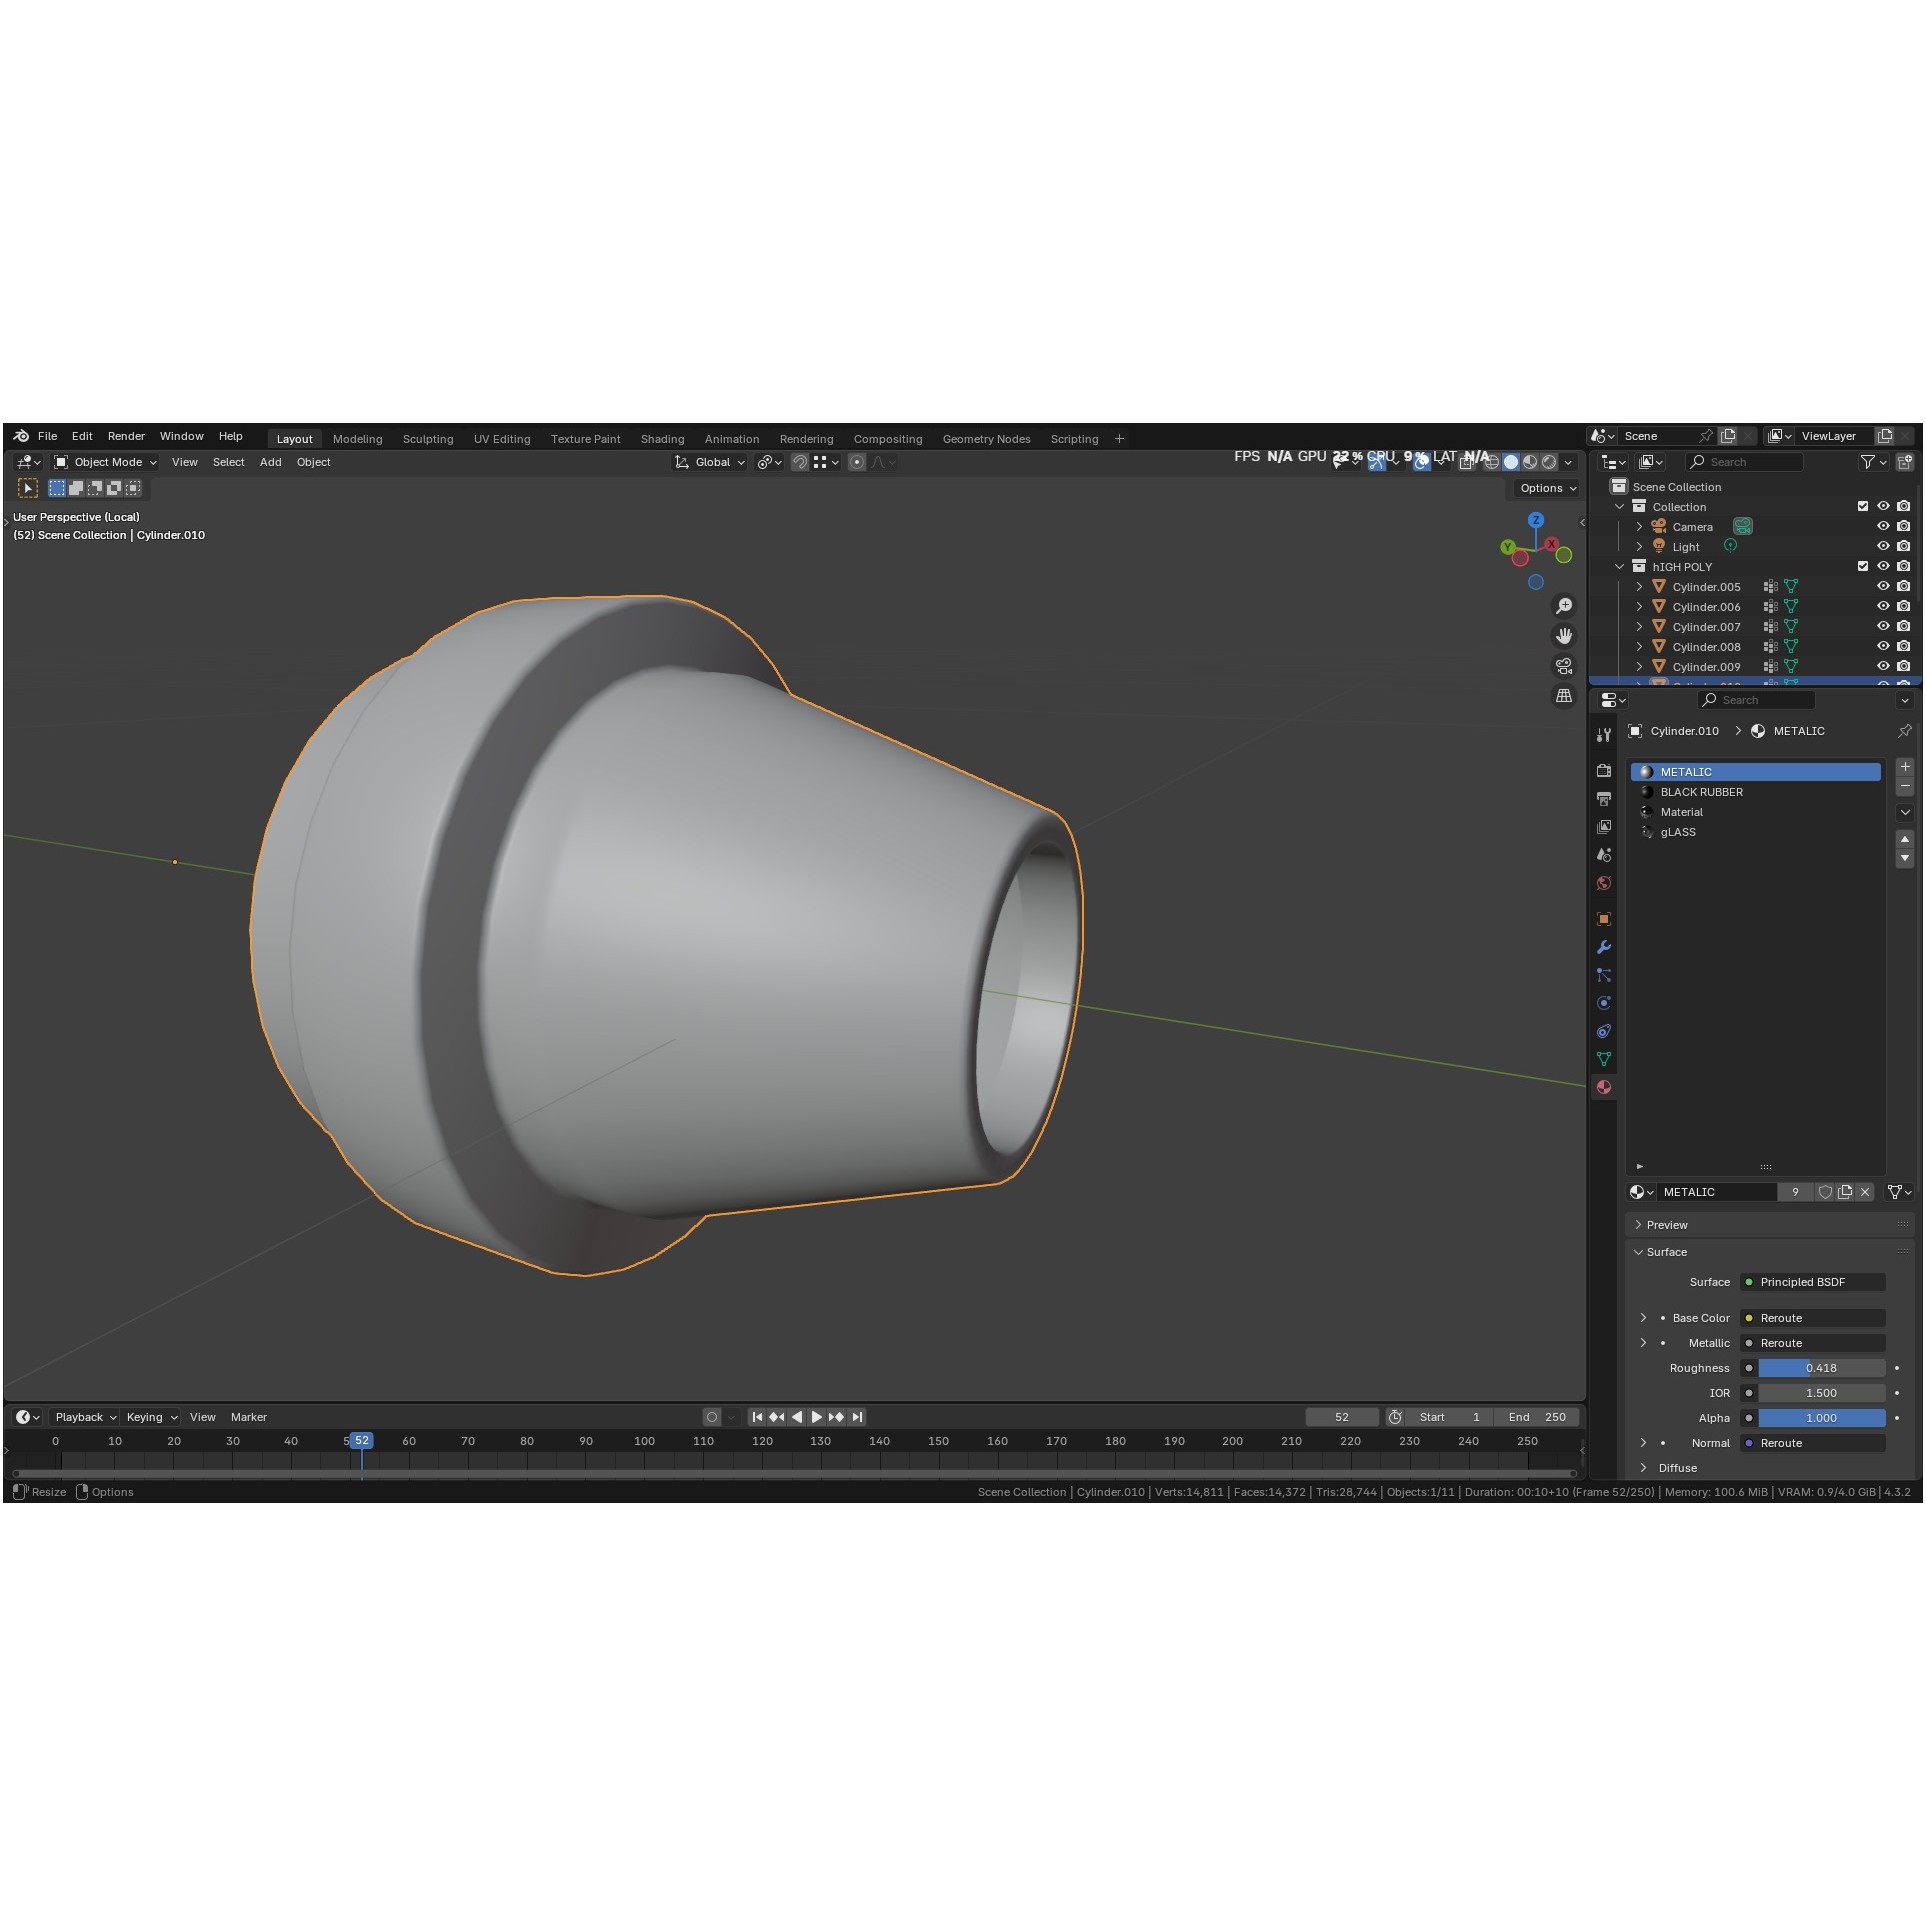Open the Render menu

(x=126, y=436)
